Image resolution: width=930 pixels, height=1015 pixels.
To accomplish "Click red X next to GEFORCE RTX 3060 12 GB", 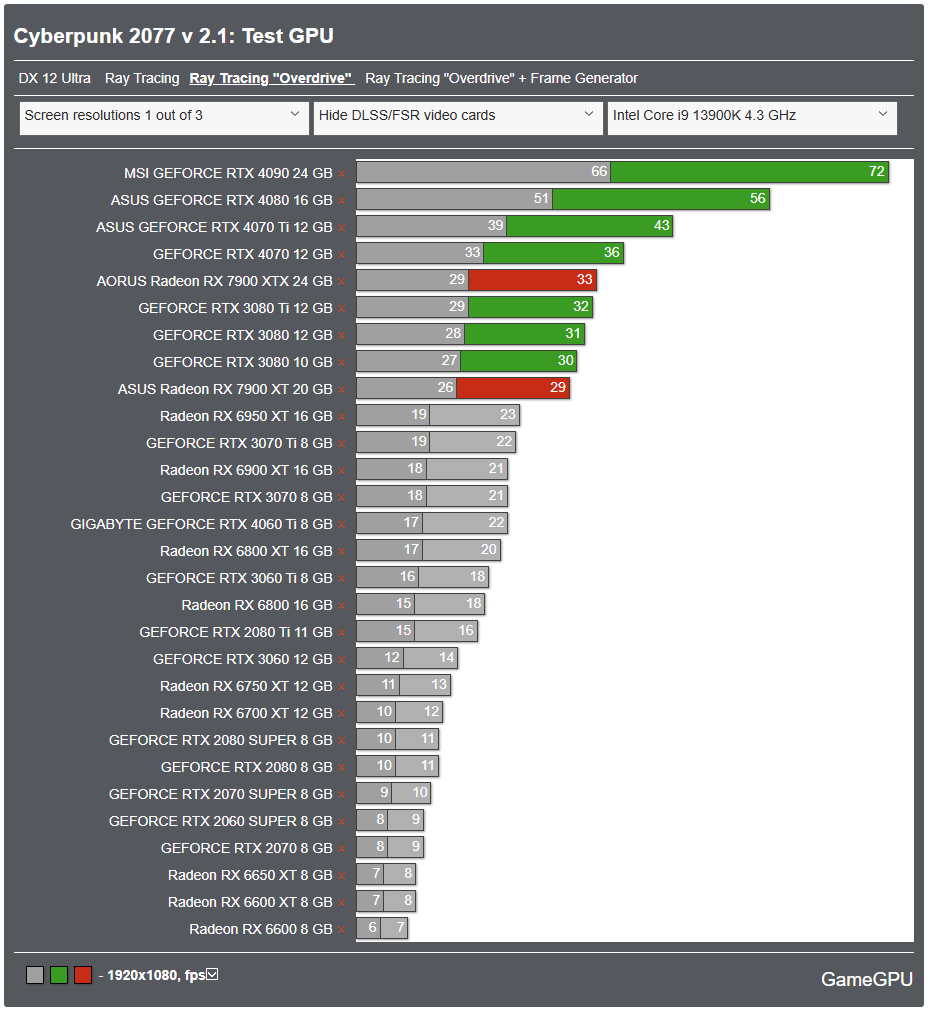I will click(x=342, y=660).
